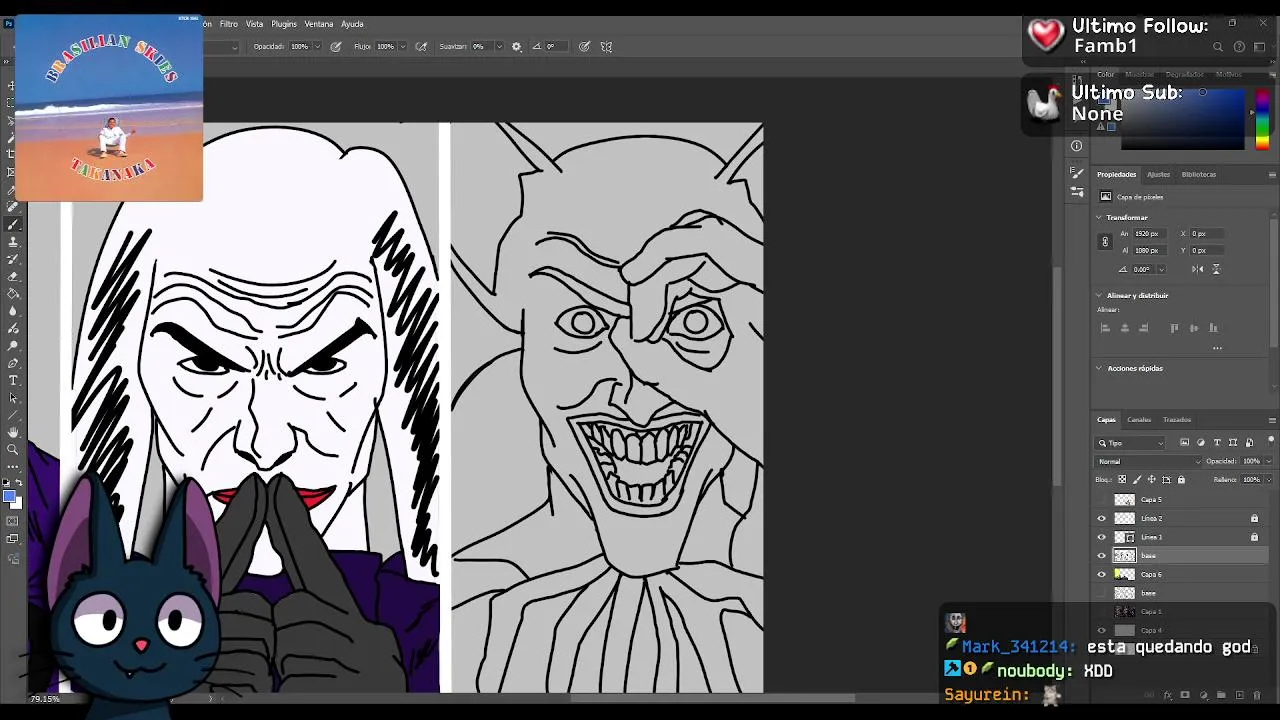Screen dimensions: 1280x720
Task: Switch to the Ajustes tab
Action: [1158, 174]
